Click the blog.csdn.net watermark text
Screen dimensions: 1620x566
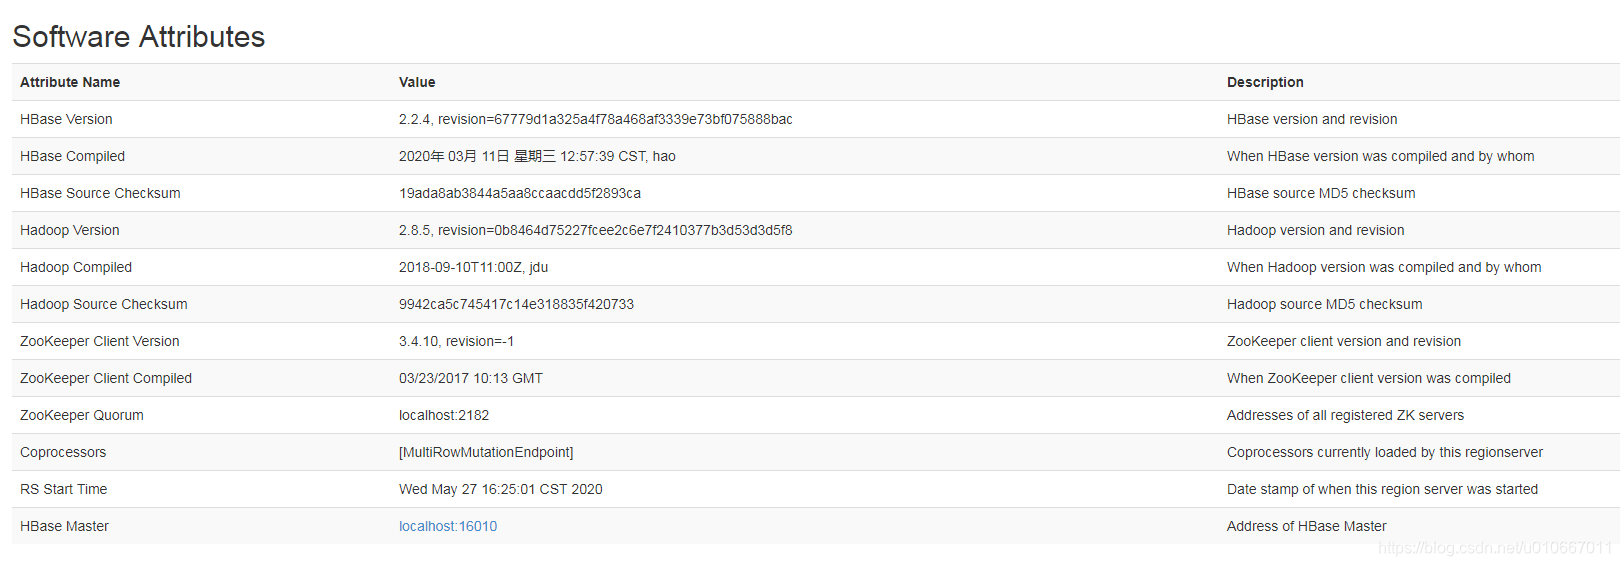pos(1495,548)
